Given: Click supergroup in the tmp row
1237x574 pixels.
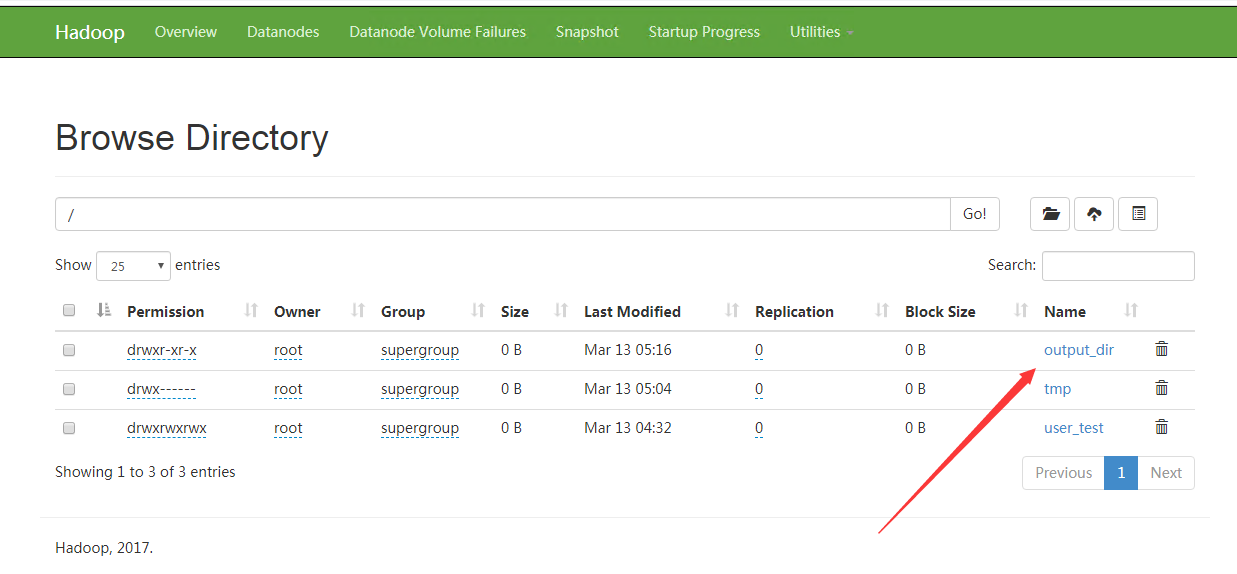Looking at the screenshot, I should point(420,389).
